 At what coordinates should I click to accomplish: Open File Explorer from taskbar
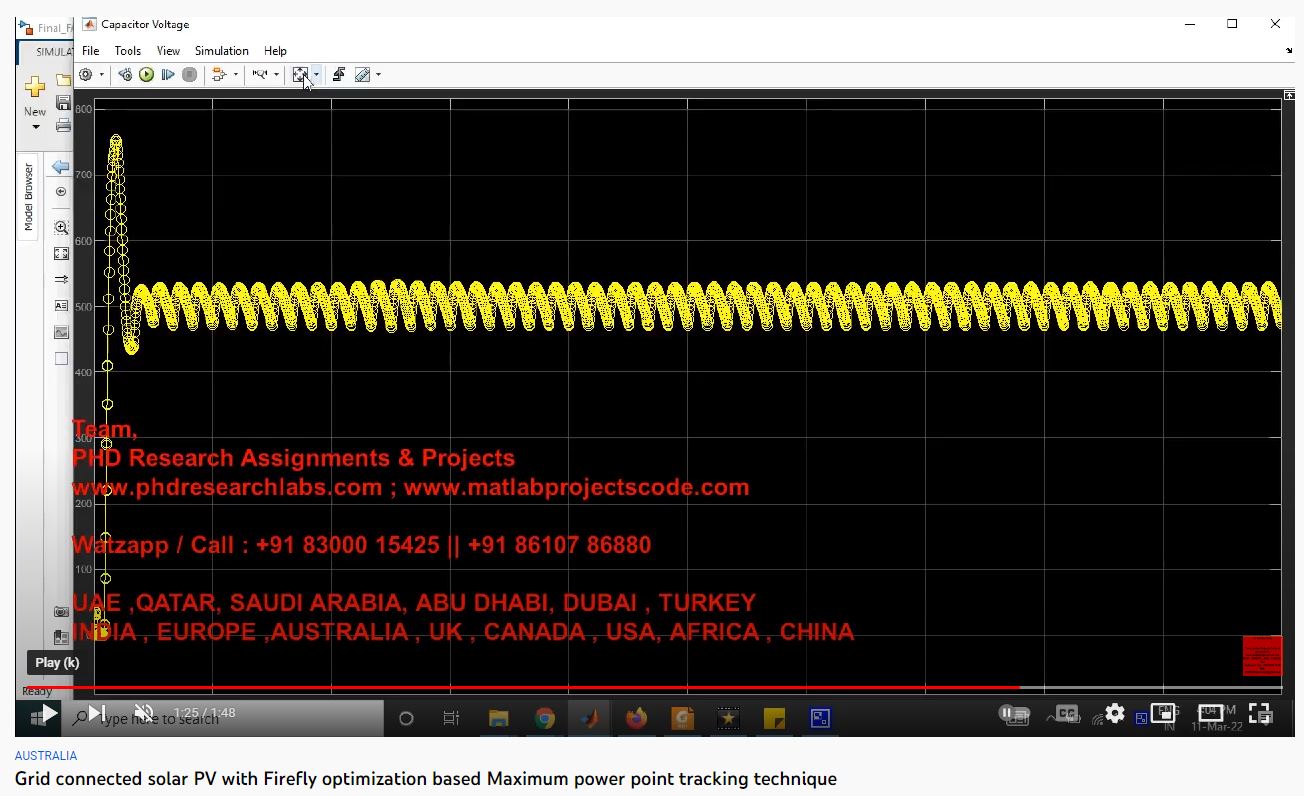click(498, 718)
